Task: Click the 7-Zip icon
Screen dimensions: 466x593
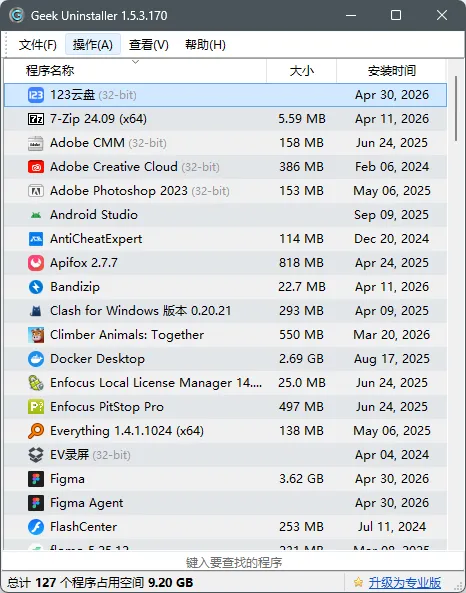Action: pyautogui.click(x=36, y=119)
